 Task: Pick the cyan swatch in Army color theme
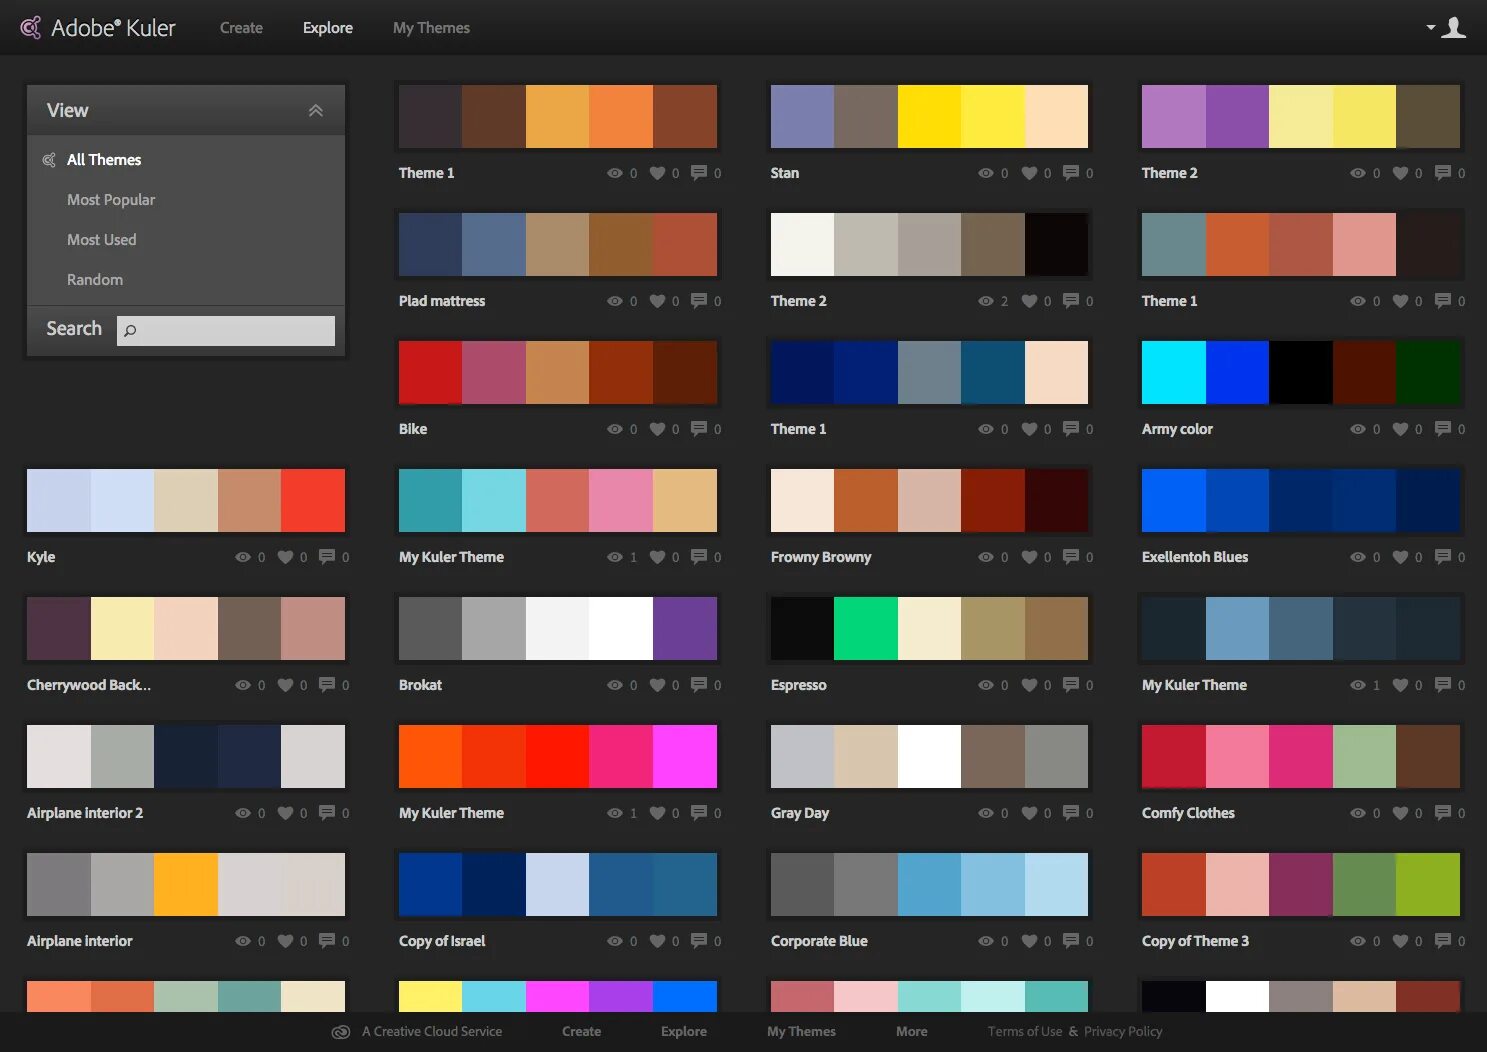[1174, 372]
